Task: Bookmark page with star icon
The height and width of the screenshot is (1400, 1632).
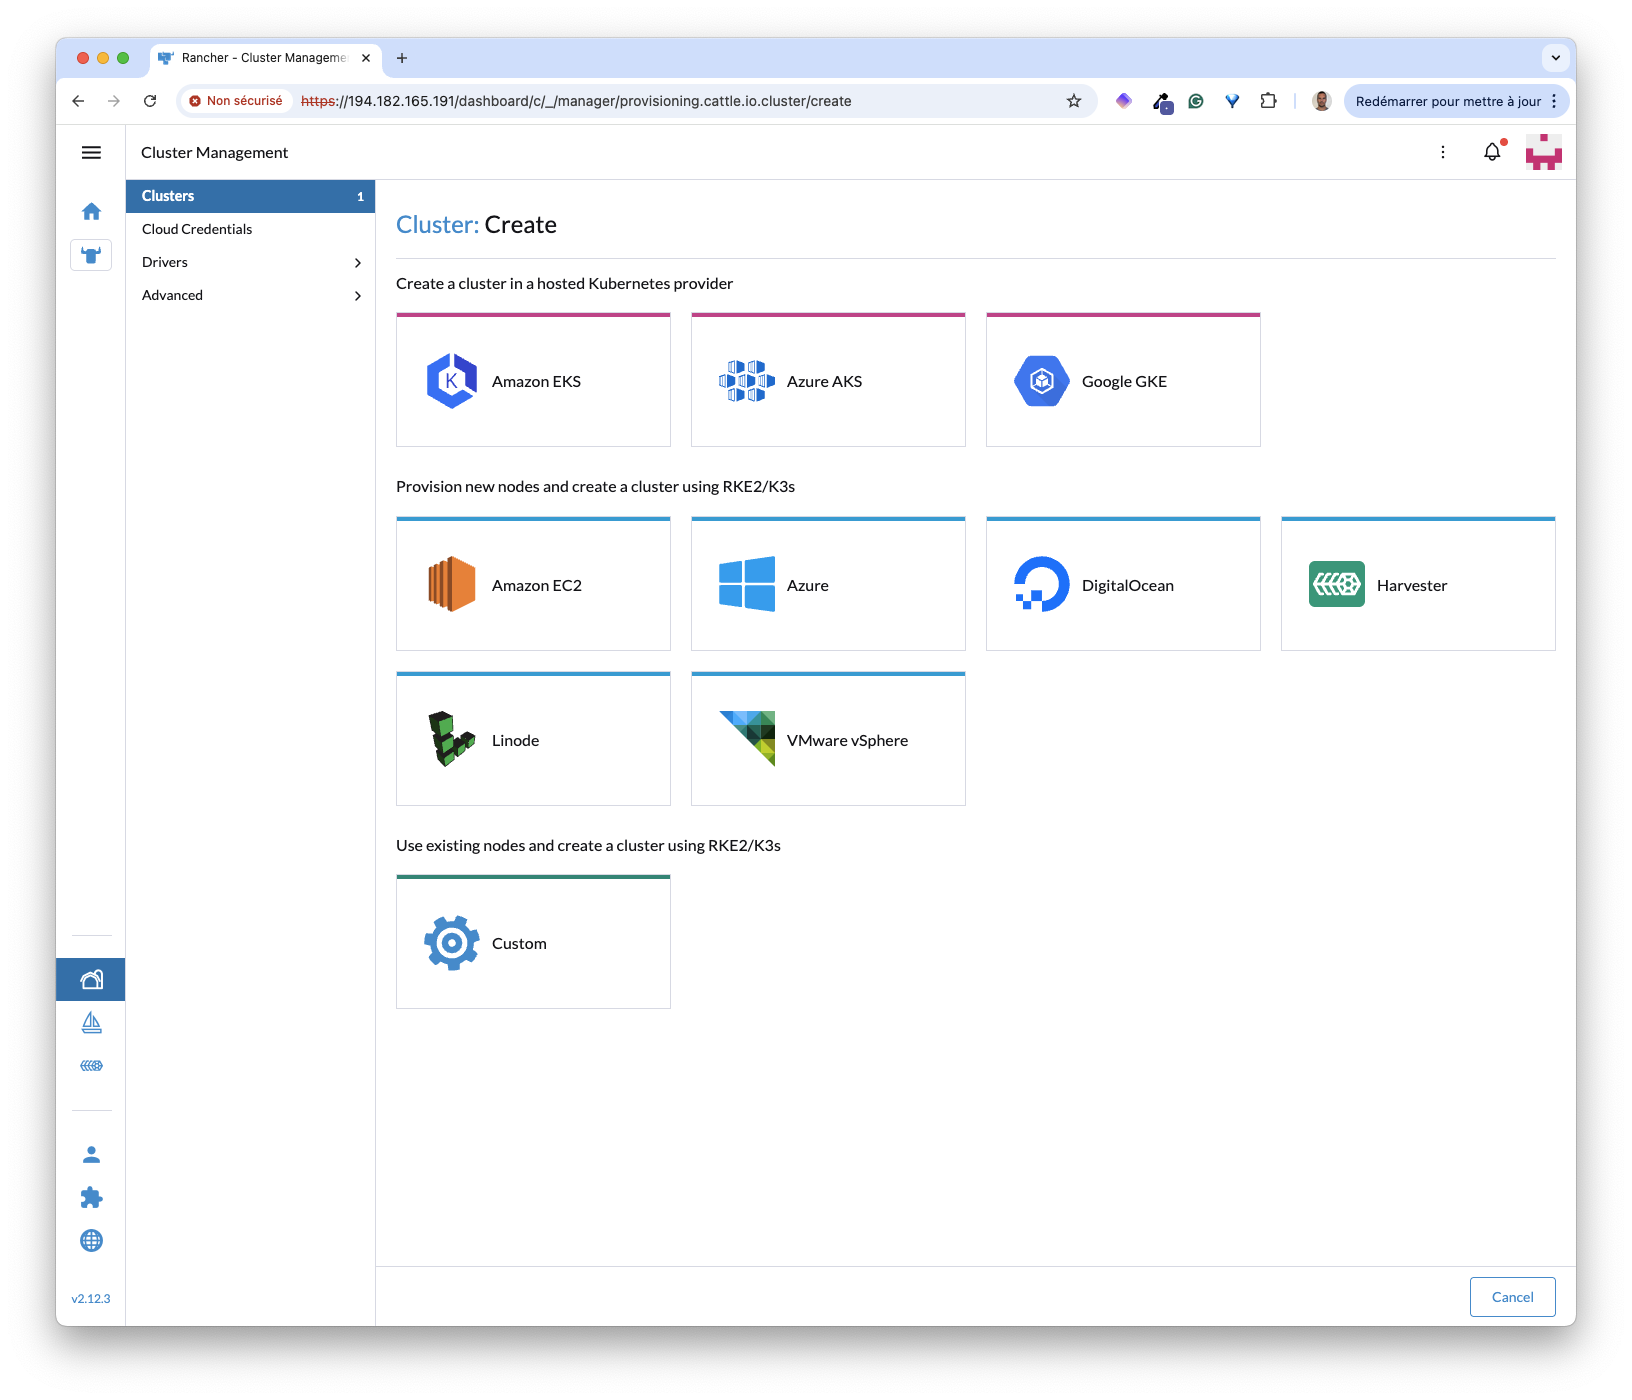Action: coord(1073,101)
